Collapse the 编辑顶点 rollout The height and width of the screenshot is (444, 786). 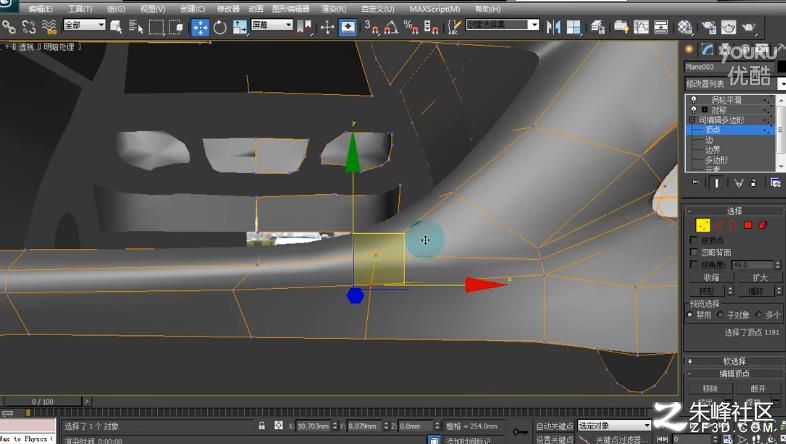734,373
